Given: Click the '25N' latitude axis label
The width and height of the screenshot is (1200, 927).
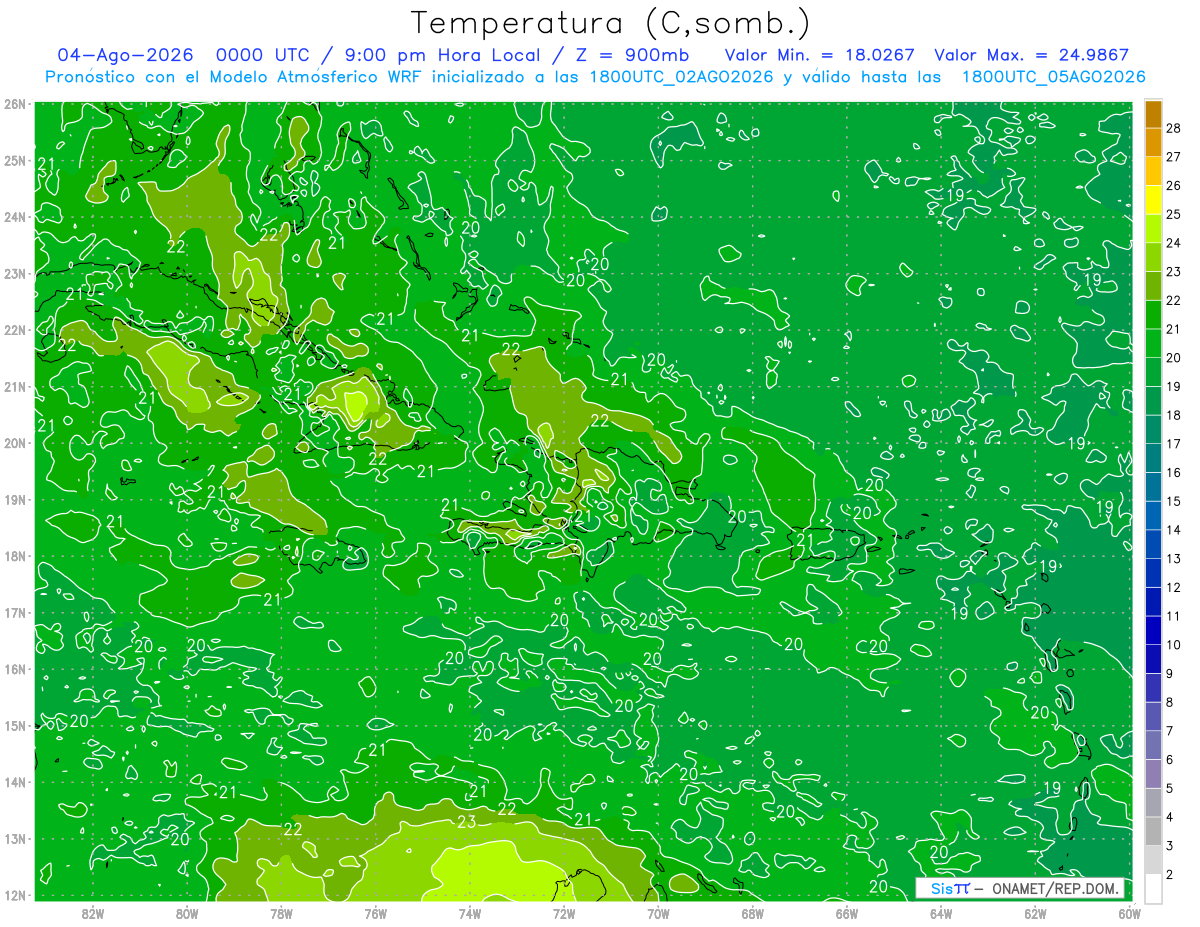Looking at the screenshot, I should pos(15,160).
